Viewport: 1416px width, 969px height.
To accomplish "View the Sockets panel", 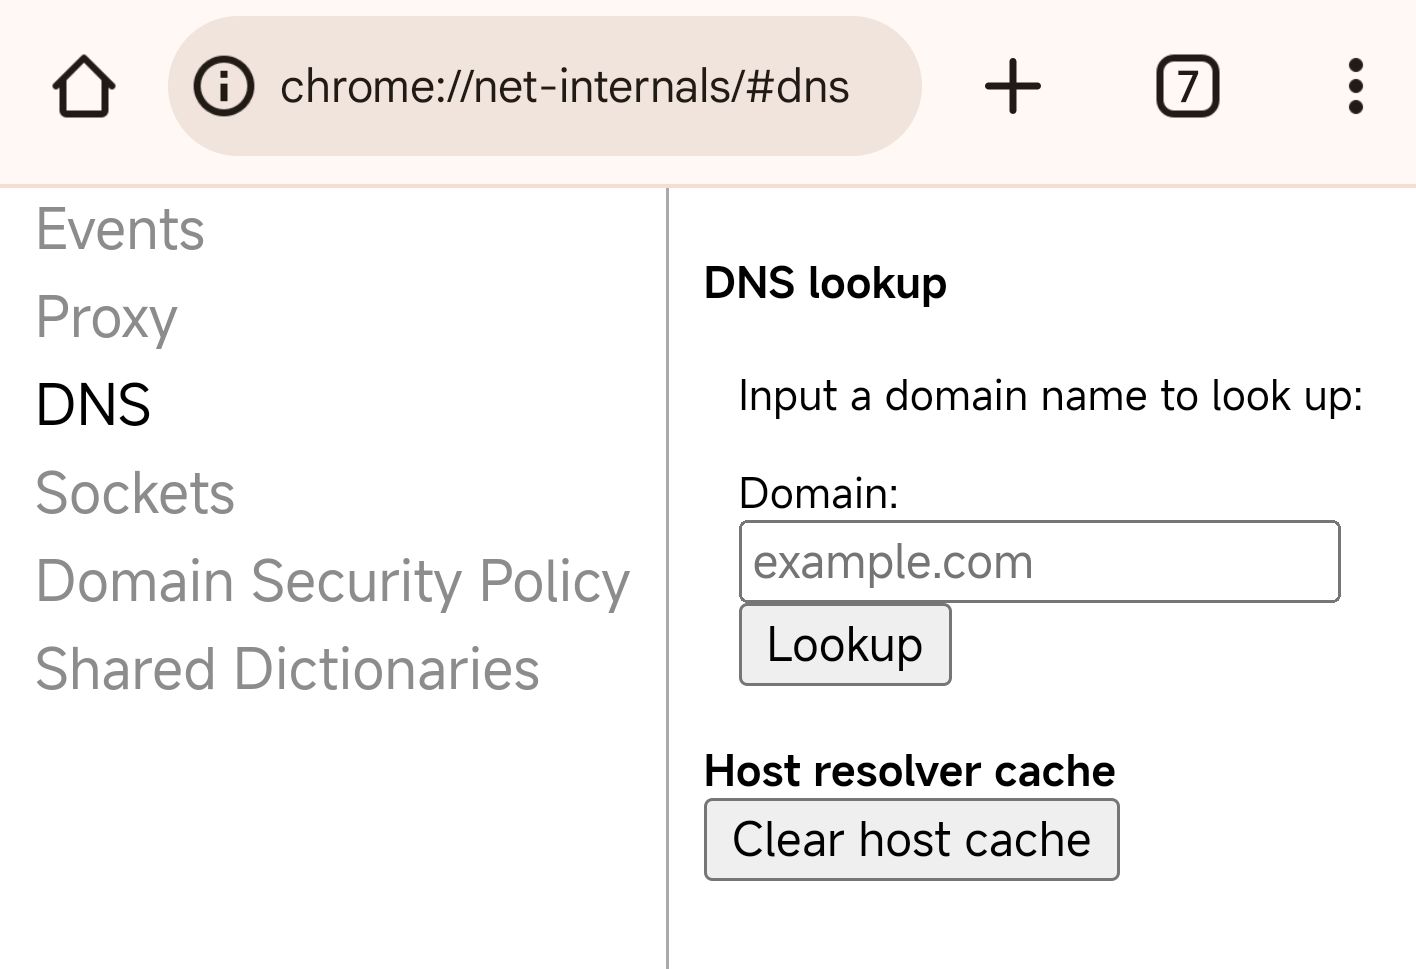I will coord(135,492).
